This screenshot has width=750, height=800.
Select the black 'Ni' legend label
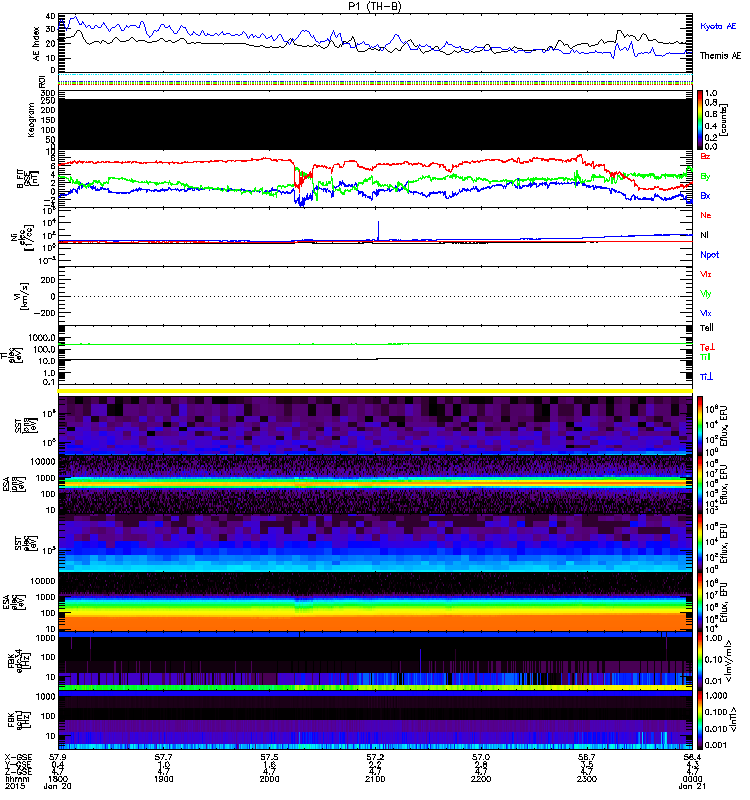tap(705, 235)
